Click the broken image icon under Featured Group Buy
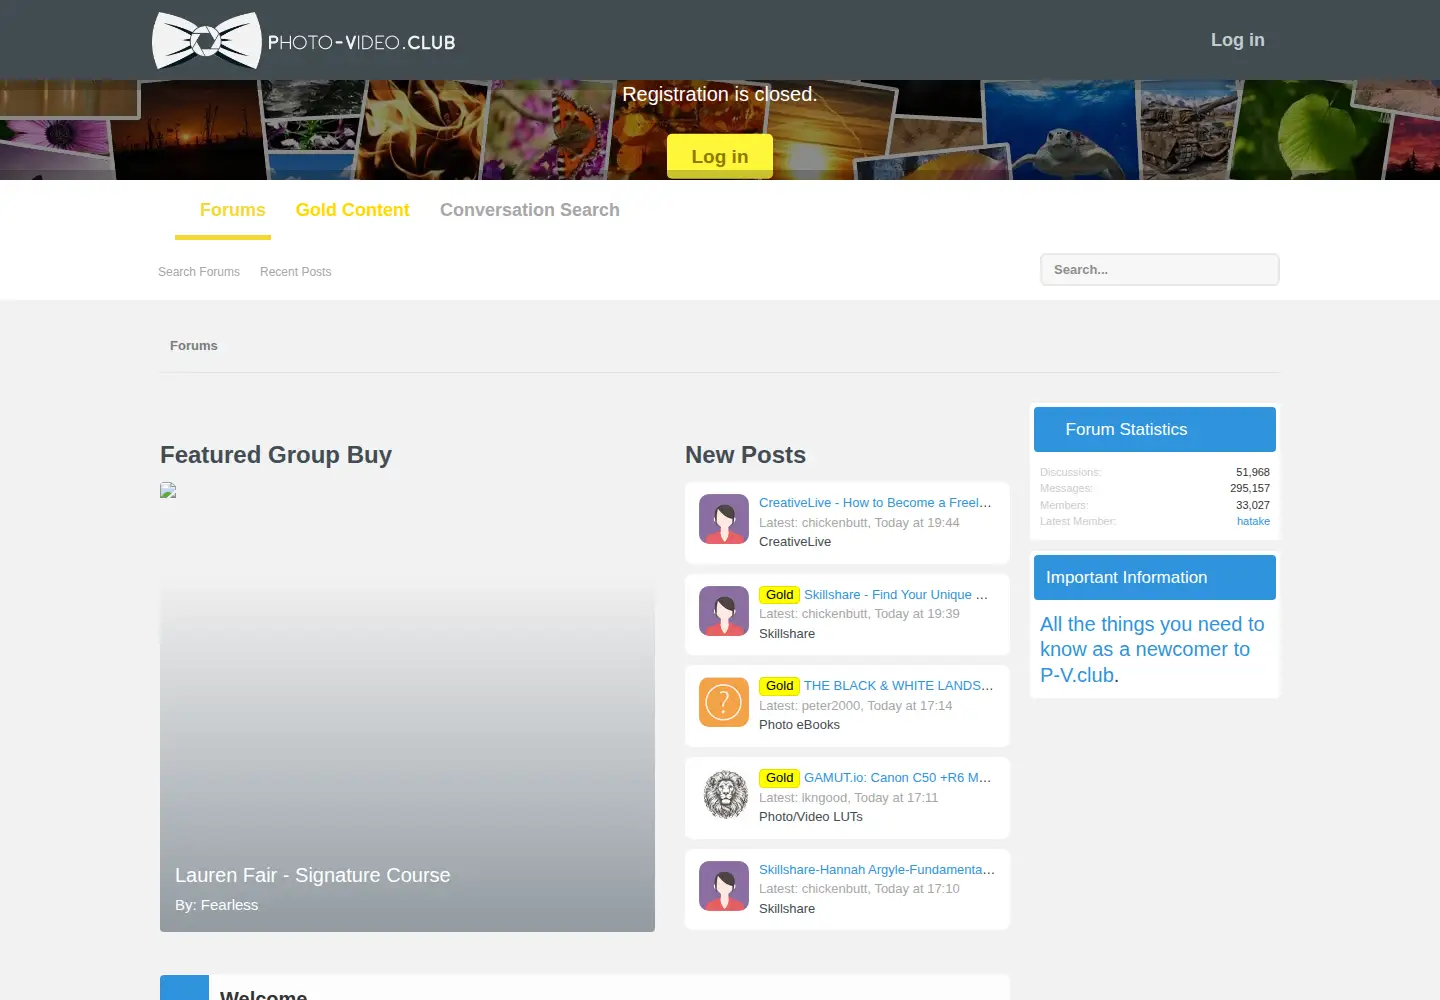1440x1000 pixels. point(168,490)
